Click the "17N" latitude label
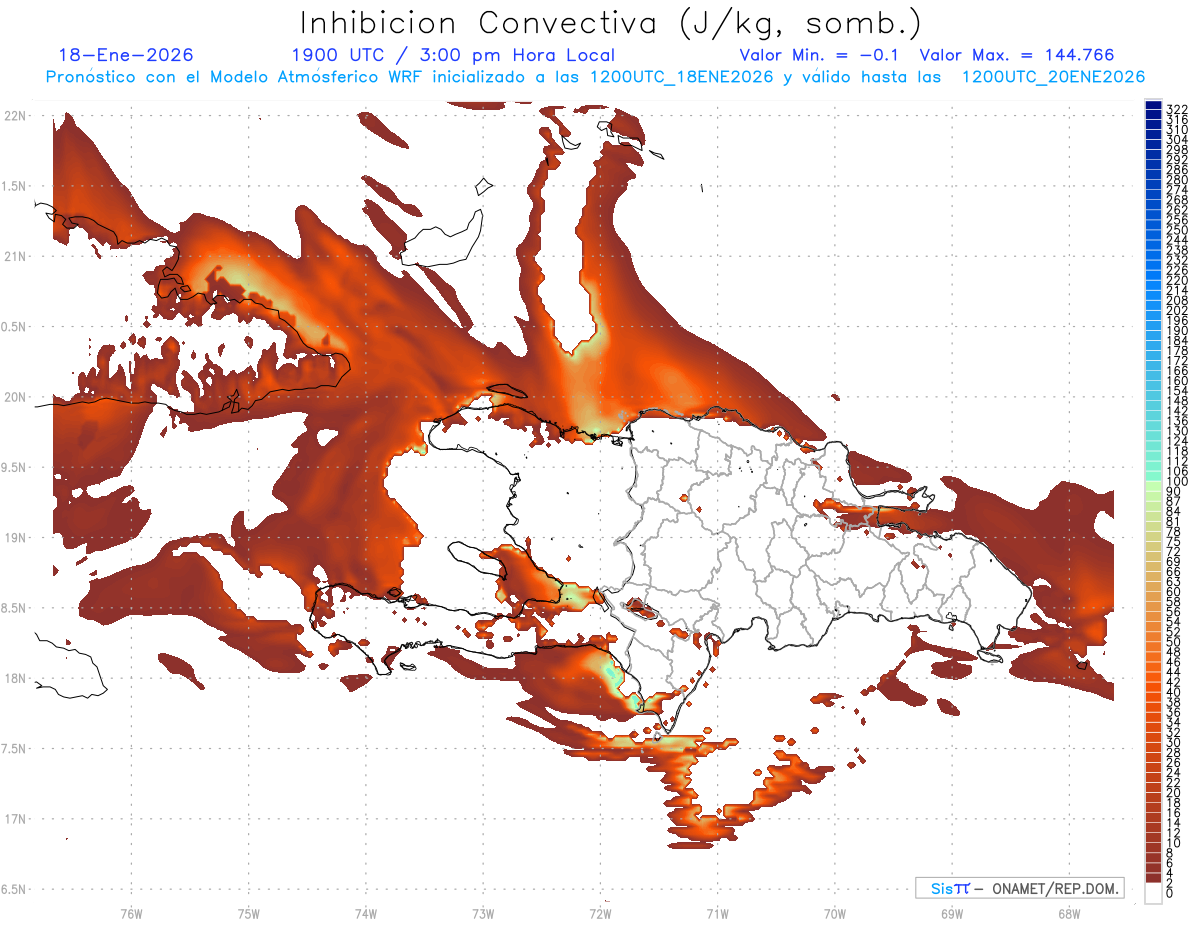The height and width of the screenshot is (927, 1200). [15, 819]
